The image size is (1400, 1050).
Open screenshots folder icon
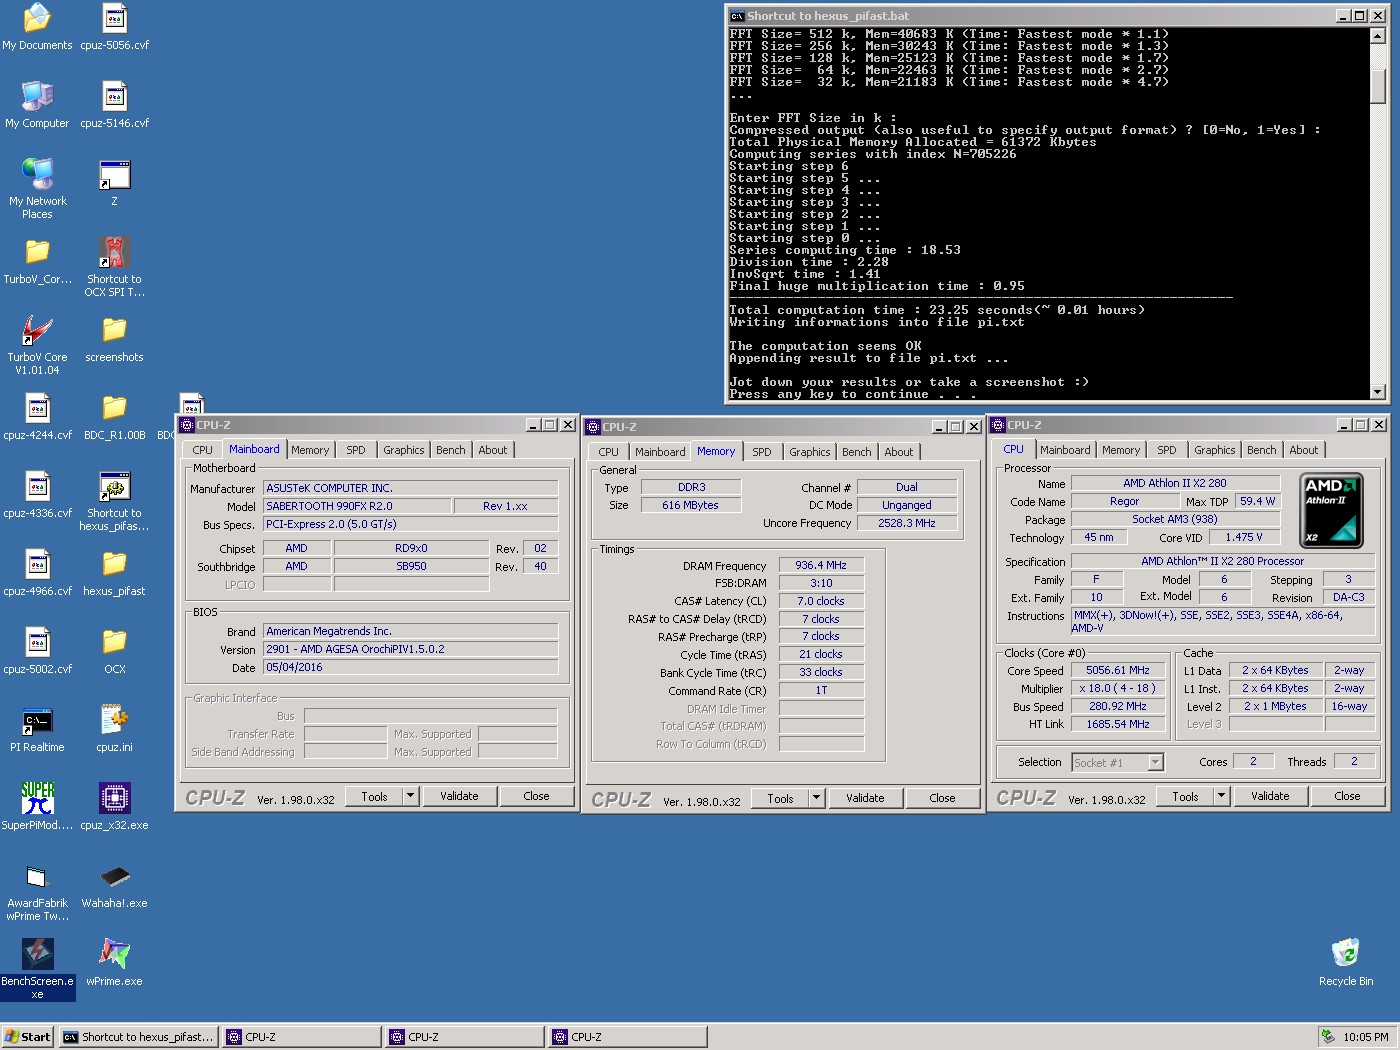pos(114,339)
